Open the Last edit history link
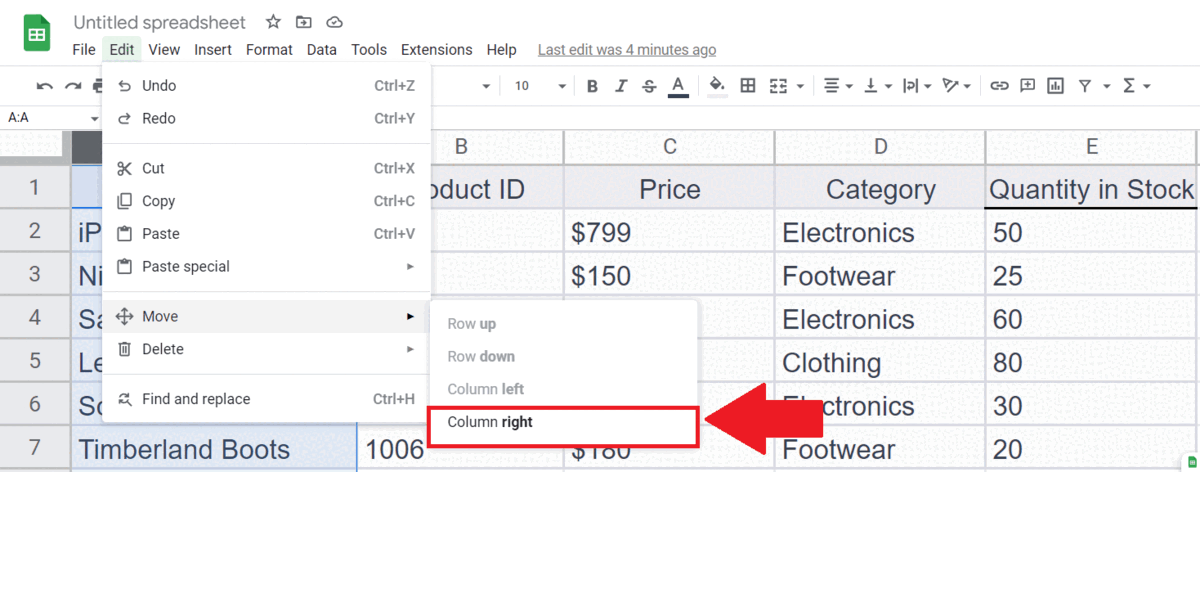Screen dimensions: 1200x592 626,50
